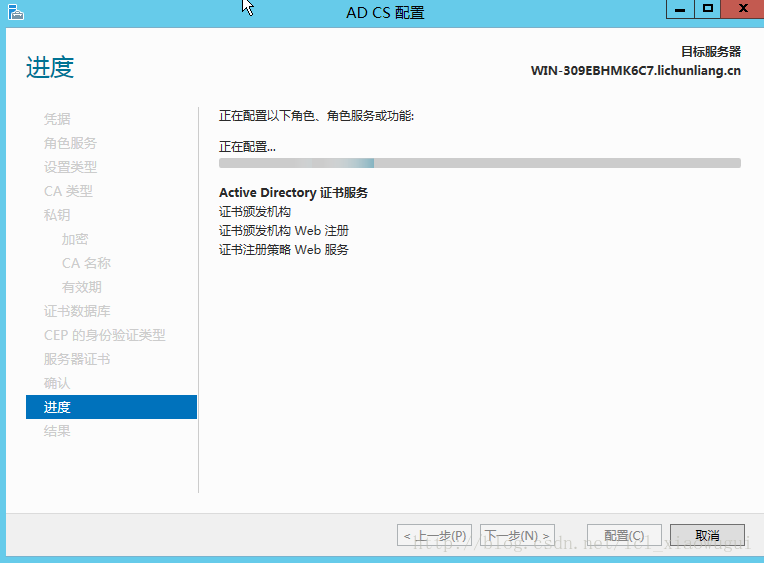The image size is (764, 563).
Task: Click the configuration progress bar
Action: [x=480, y=163]
